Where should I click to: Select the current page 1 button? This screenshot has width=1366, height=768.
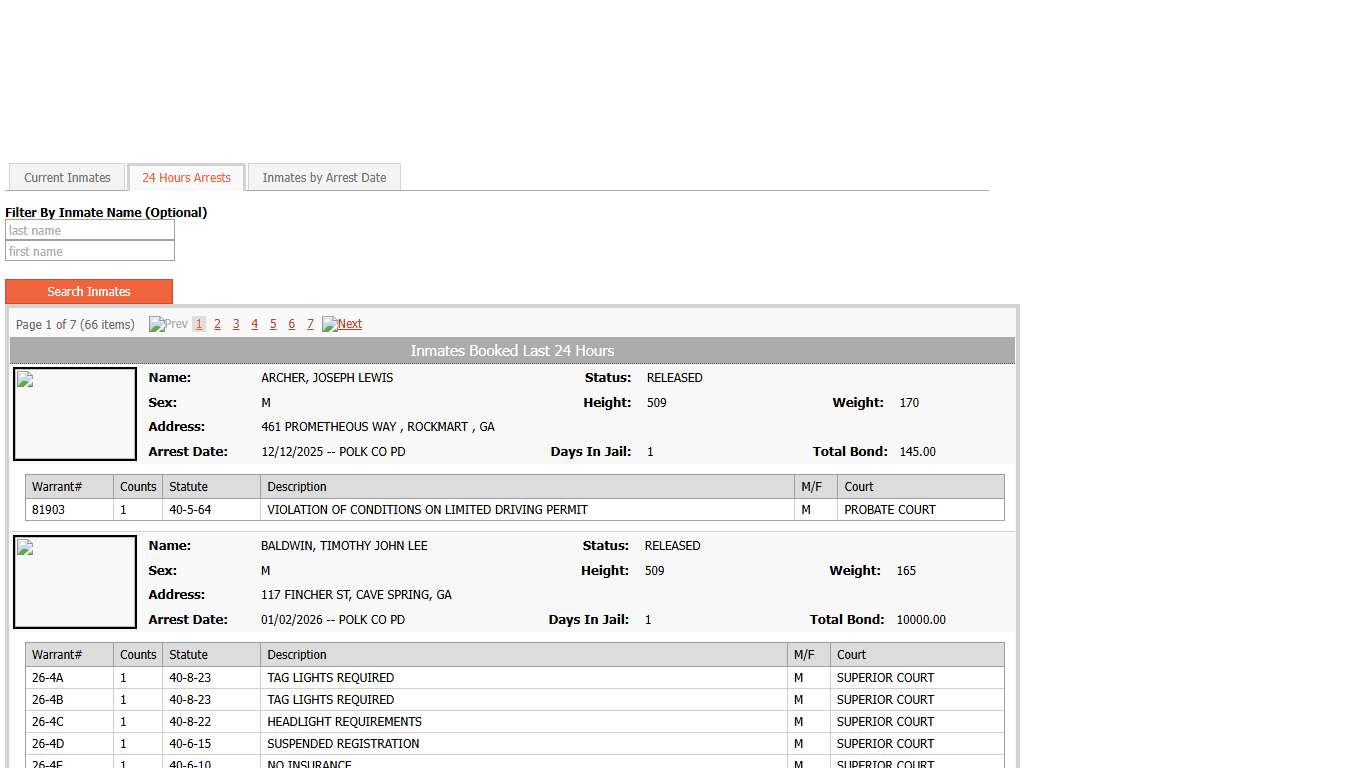point(198,324)
